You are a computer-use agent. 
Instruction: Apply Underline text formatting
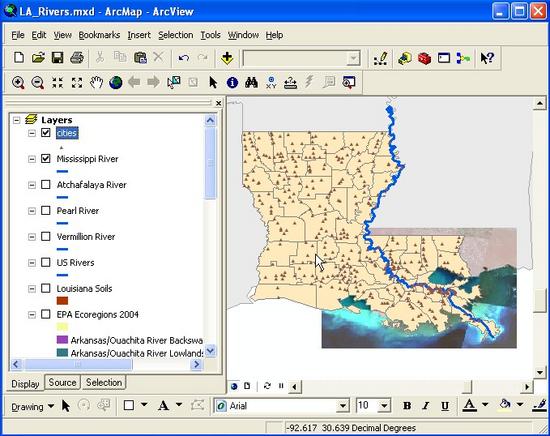pyautogui.click(x=445, y=406)
